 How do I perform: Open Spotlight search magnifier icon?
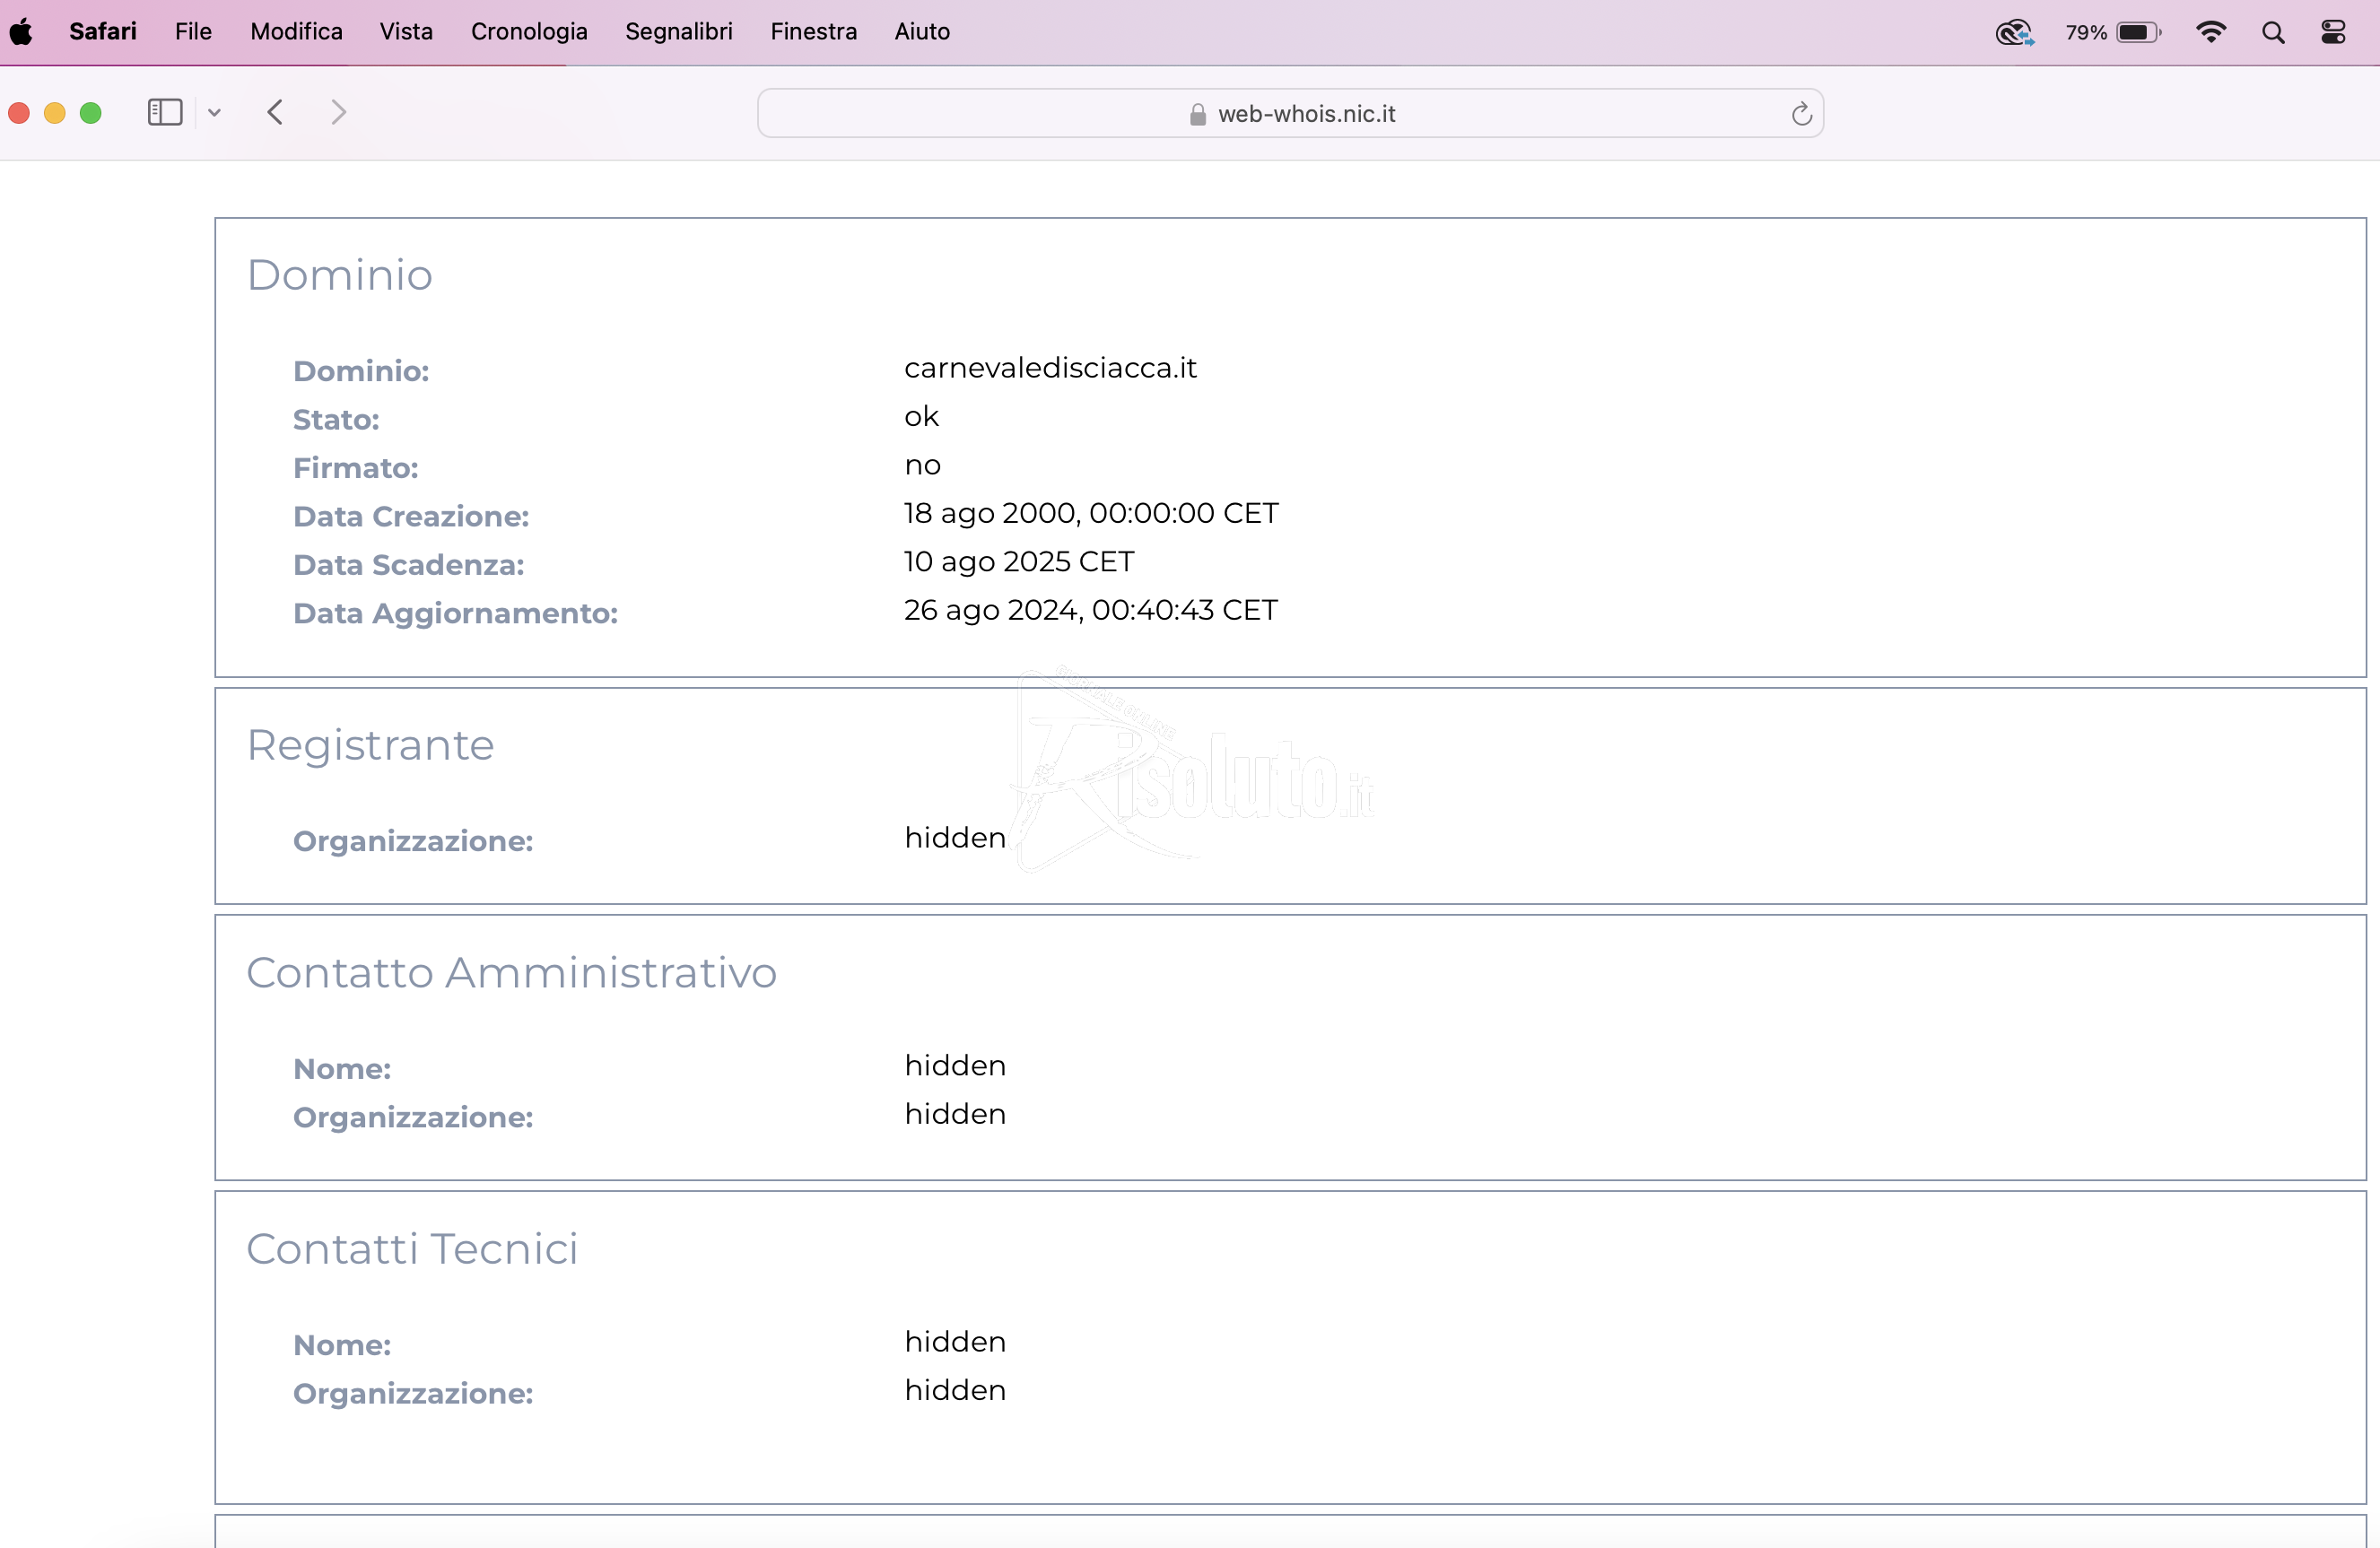point(2272,32)
